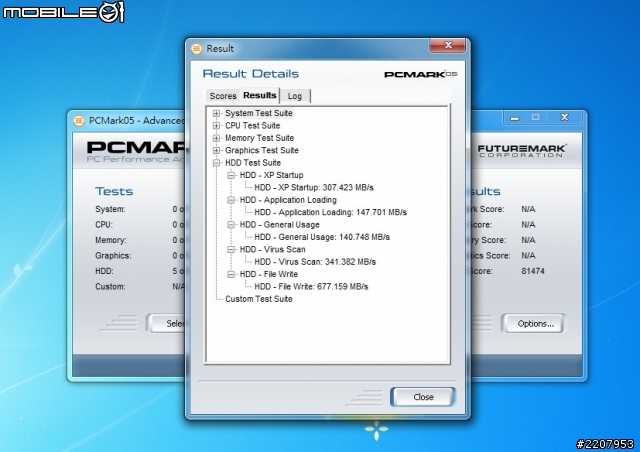640x452 pixels.
Task: Select the XP Startup: 307.423 MB/s result
Action: click(x=314, y=188)
